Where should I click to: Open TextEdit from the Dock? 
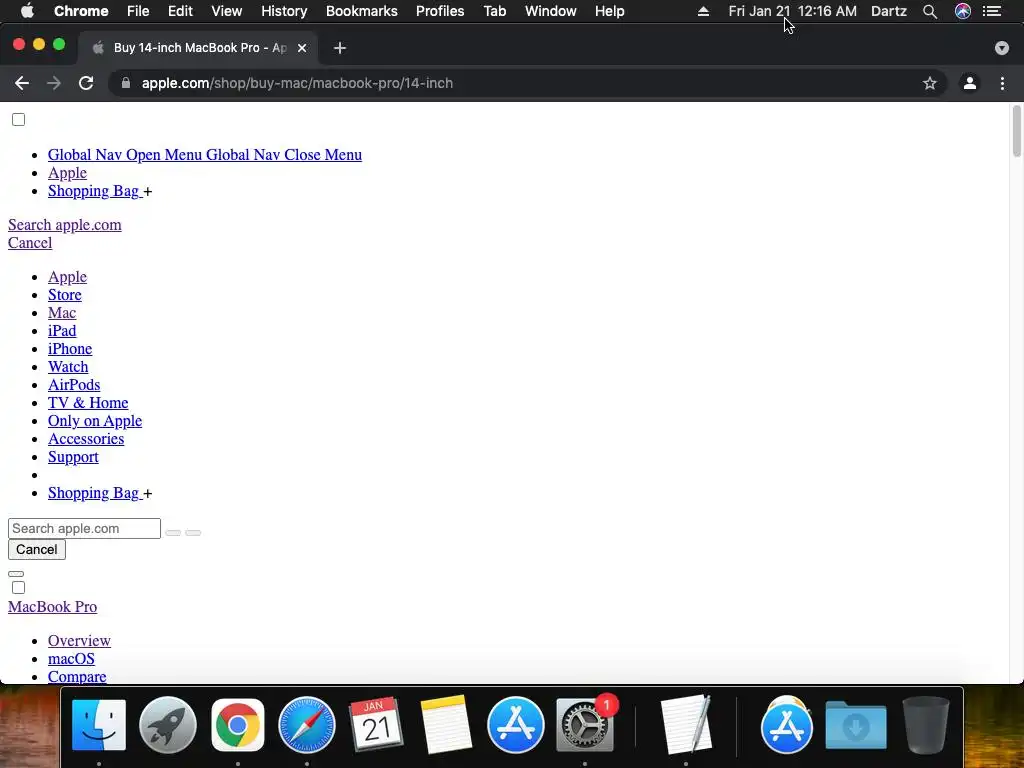point(685,725)
